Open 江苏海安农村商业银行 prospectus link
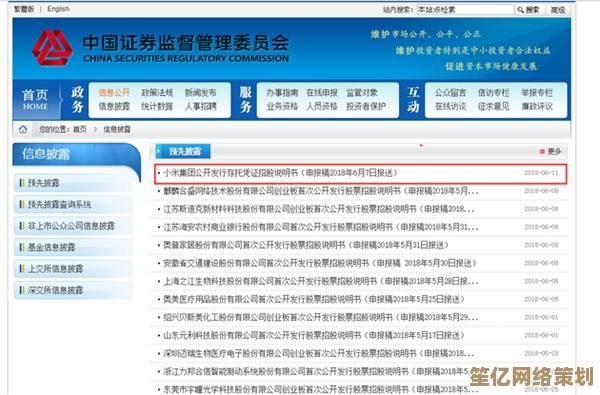Screen dimensions: 600x395 coord(321,227)
